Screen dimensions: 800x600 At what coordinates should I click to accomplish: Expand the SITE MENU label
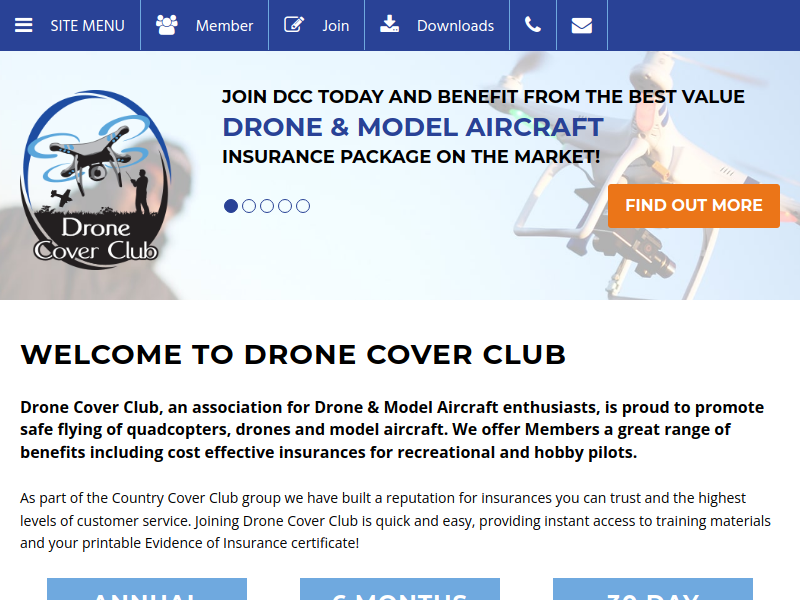(87, 26)
